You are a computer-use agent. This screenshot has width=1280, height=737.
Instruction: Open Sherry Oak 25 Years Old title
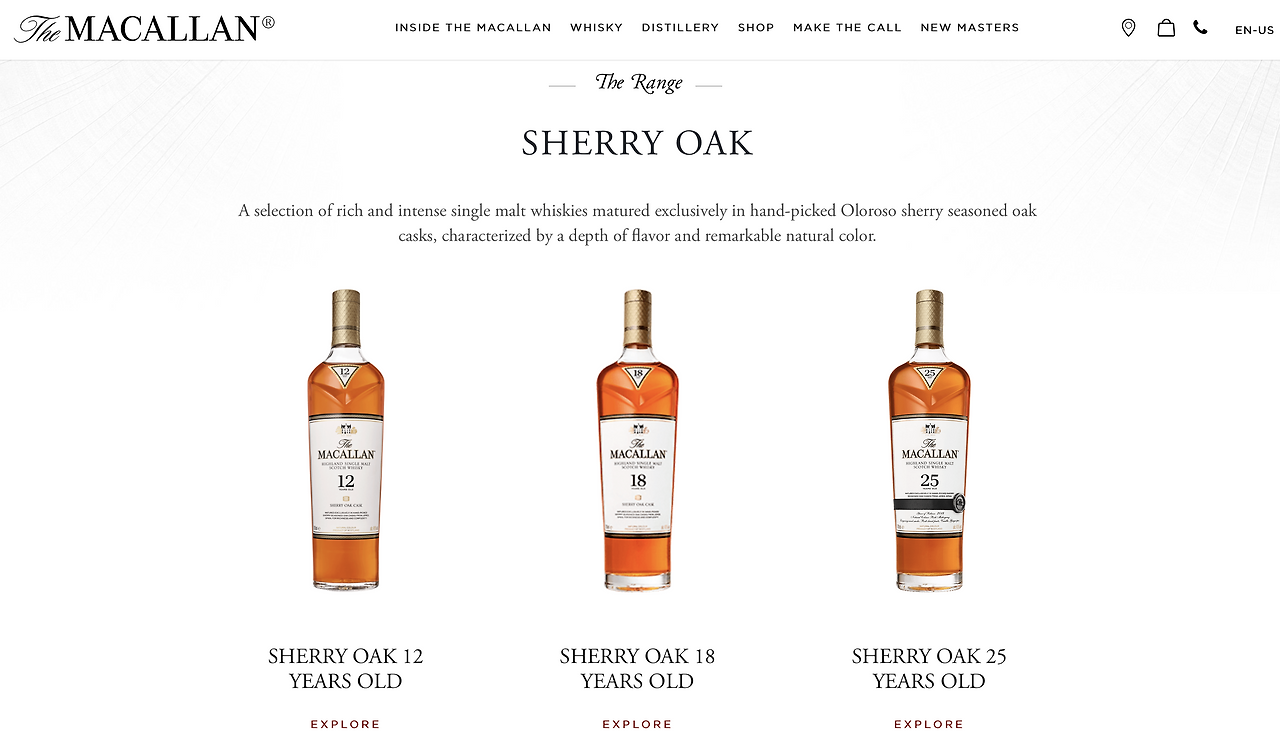pos(929,669)
